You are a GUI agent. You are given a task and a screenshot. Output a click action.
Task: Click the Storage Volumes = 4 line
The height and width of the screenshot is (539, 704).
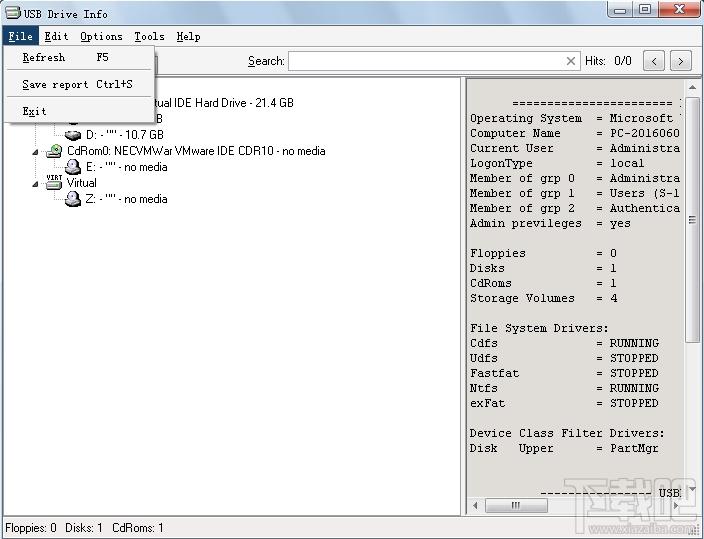click(544, 298)
